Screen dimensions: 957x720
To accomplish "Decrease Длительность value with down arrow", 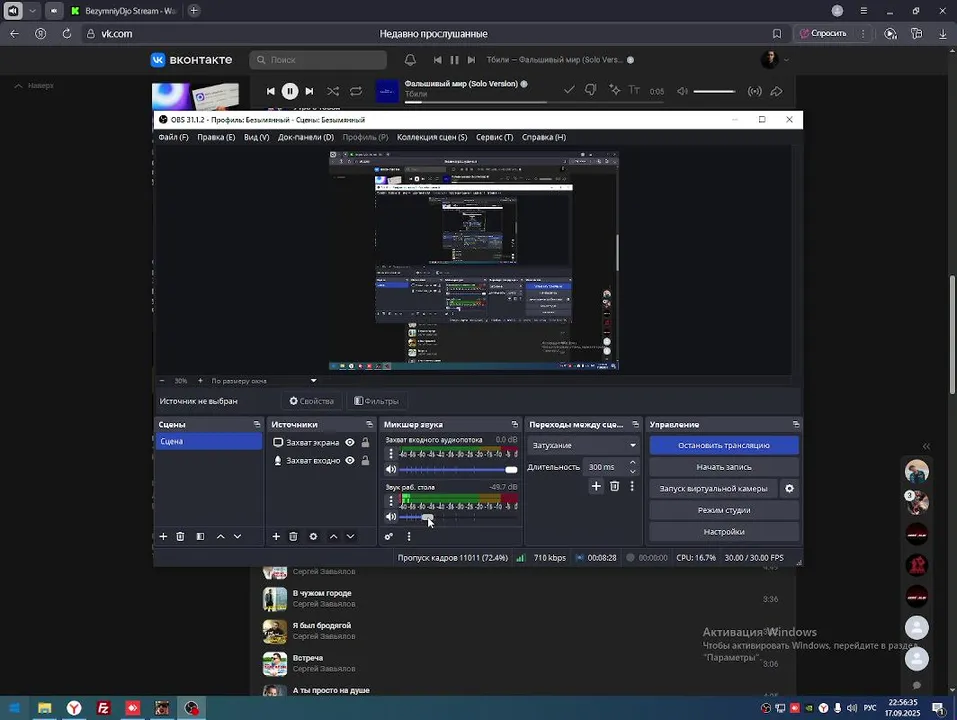I will point(632,471).
